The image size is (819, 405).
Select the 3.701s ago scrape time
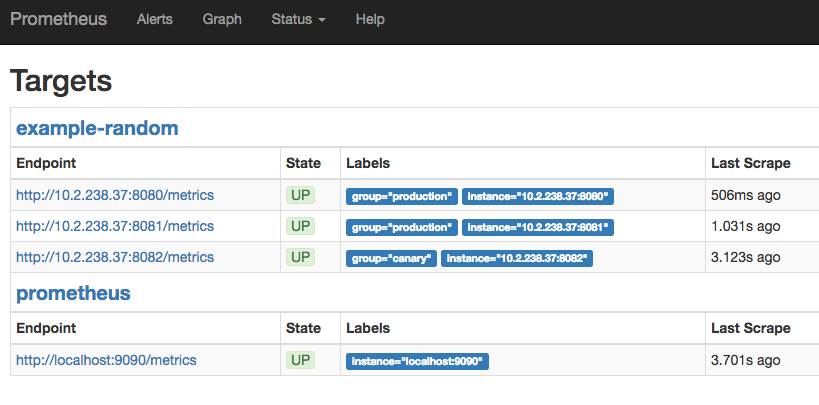[x=745, y=360]
